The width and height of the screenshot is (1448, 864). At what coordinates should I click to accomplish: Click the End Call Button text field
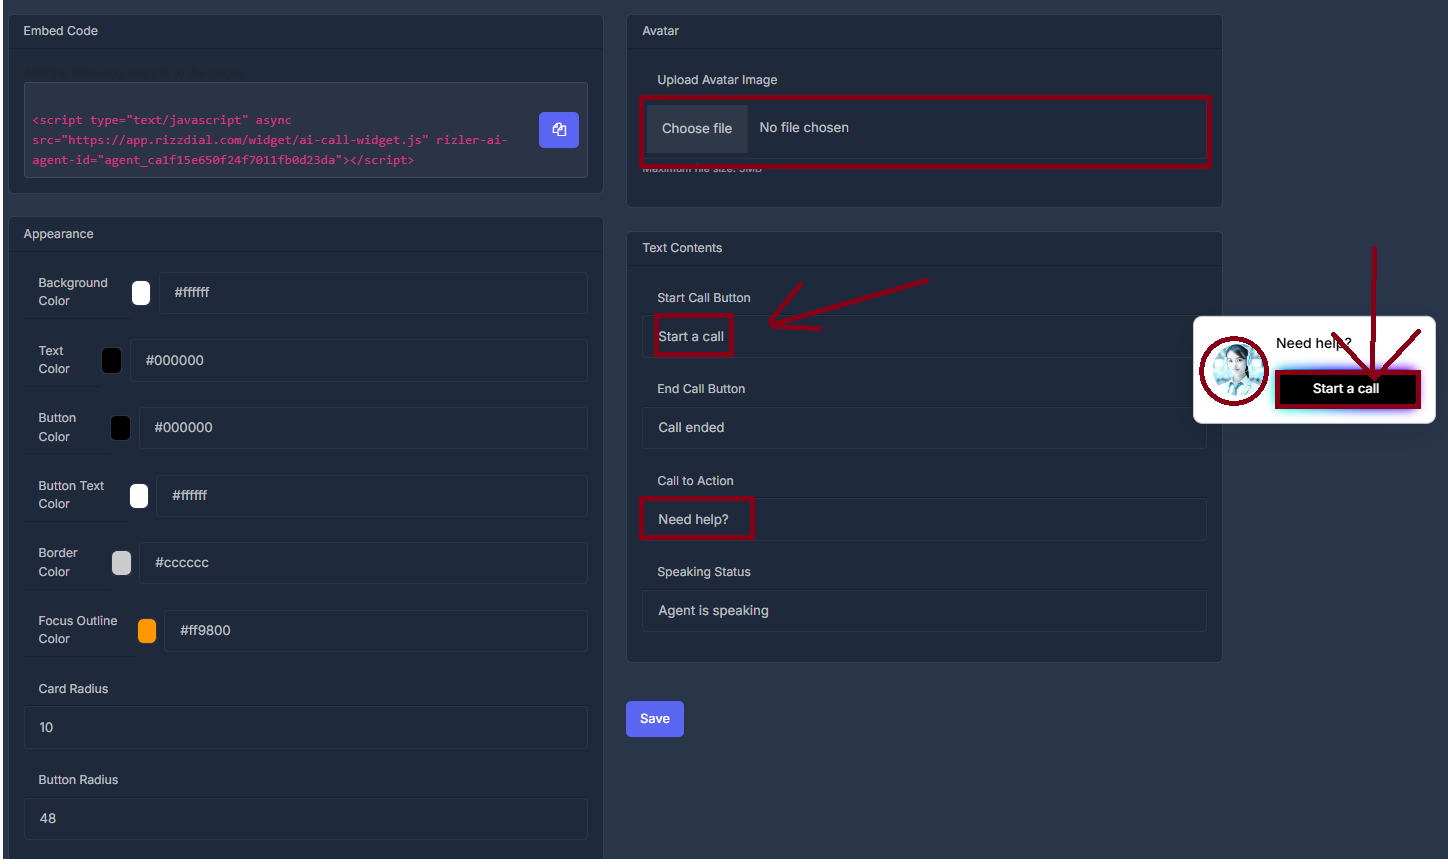tap(924, 427)
